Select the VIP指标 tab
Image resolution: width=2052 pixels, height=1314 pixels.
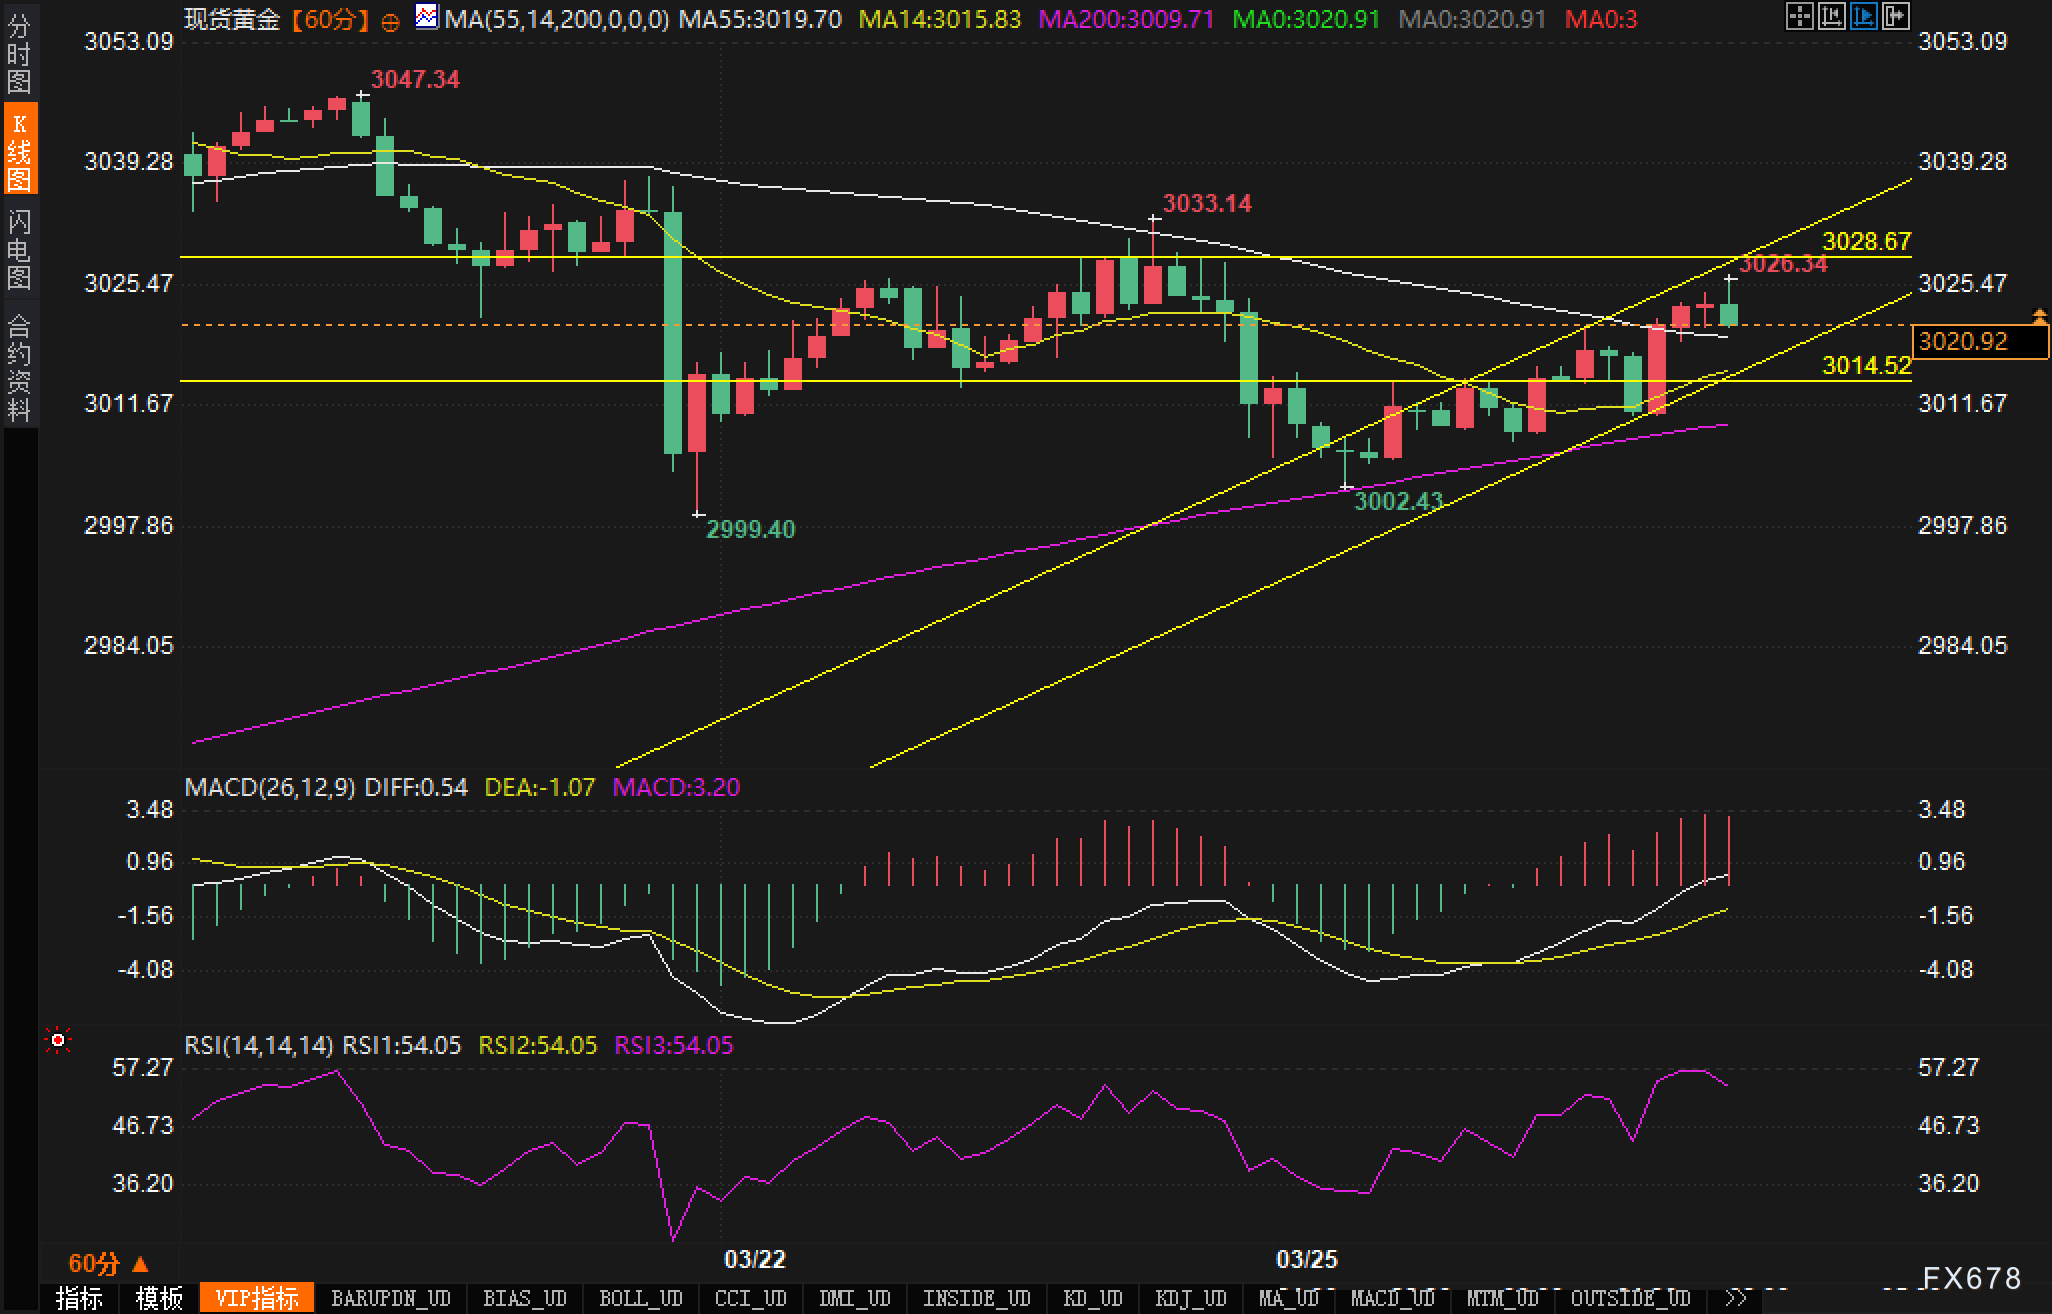pyautogui.click(x=257, y=1298)
